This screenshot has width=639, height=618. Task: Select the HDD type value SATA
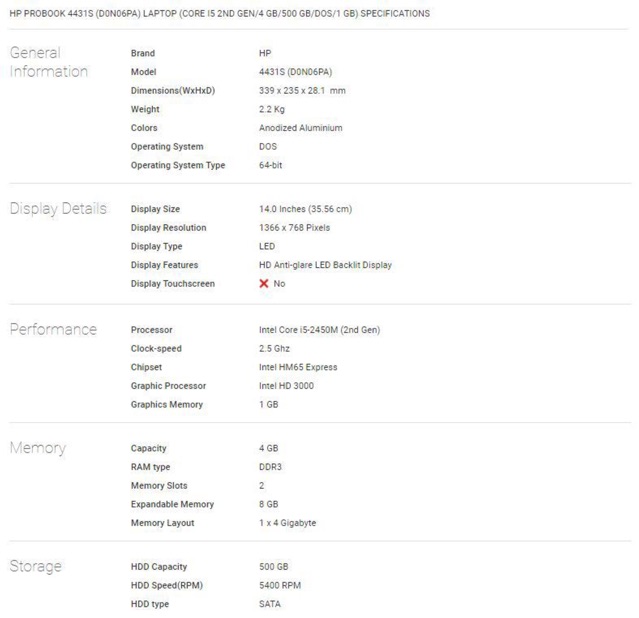coord(270,604)
